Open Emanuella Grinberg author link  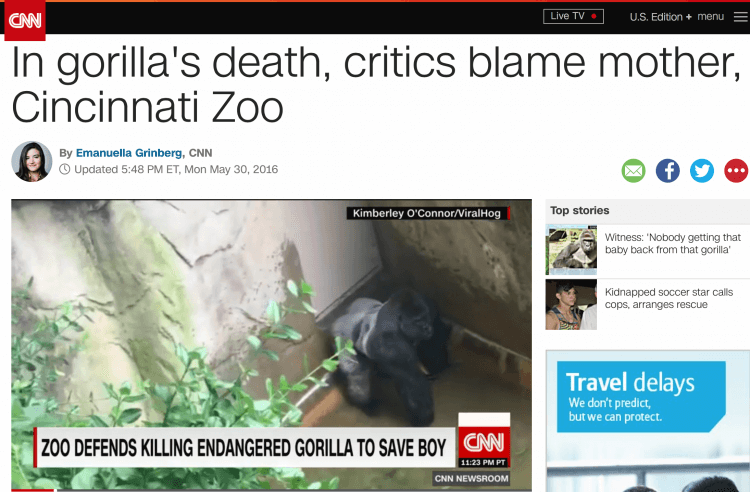[x=129, y=153]
